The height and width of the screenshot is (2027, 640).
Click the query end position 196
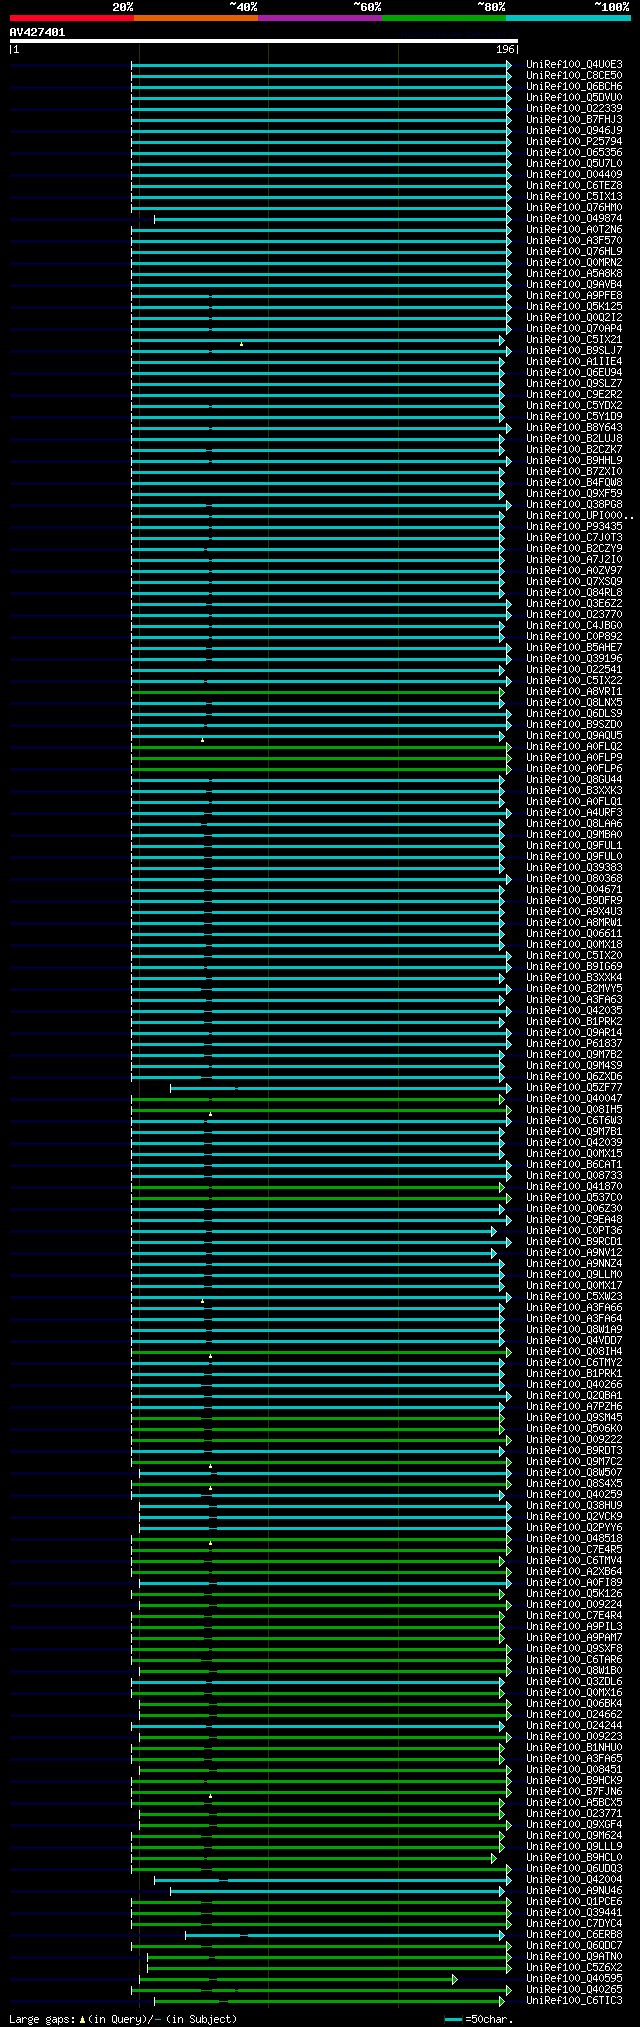[x=505, y=49]
